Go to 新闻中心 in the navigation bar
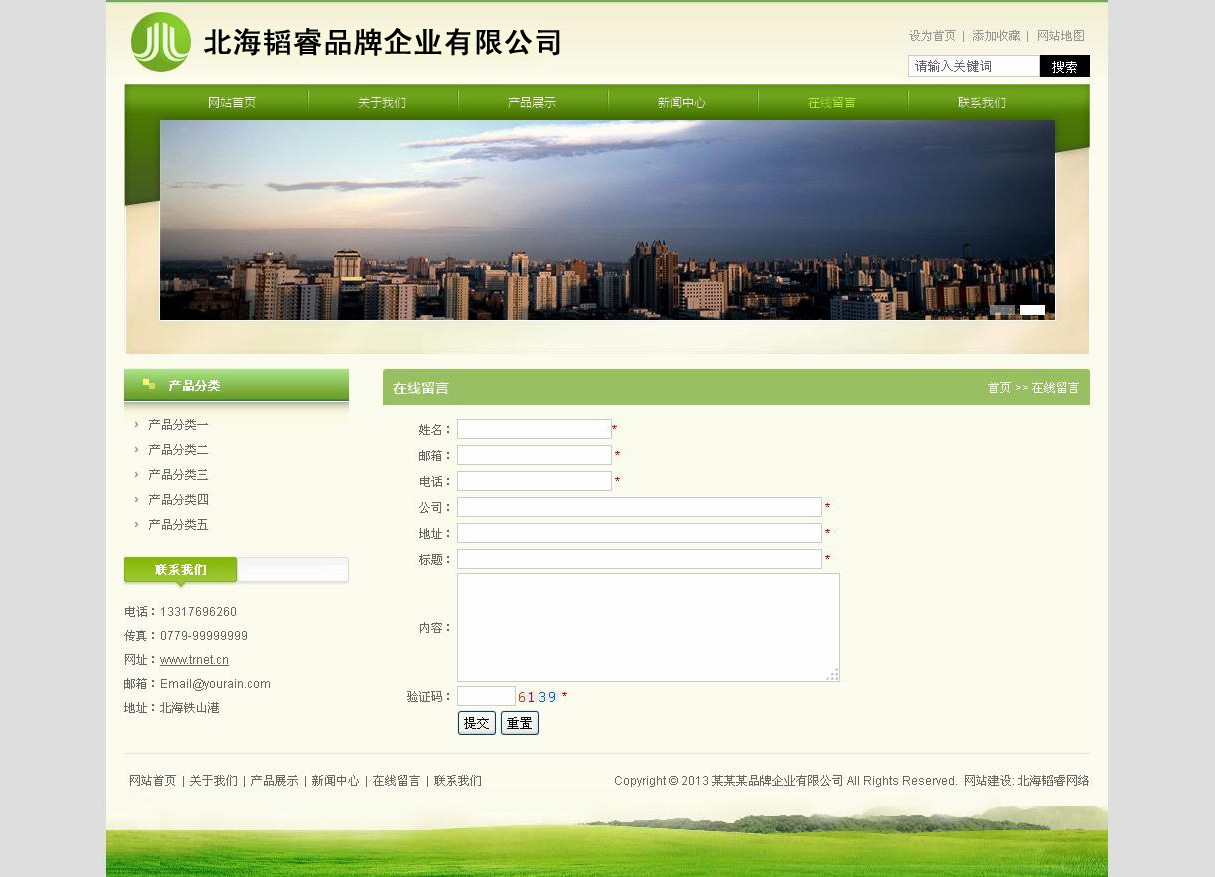 pyautogui.click(x=682, y=103)
